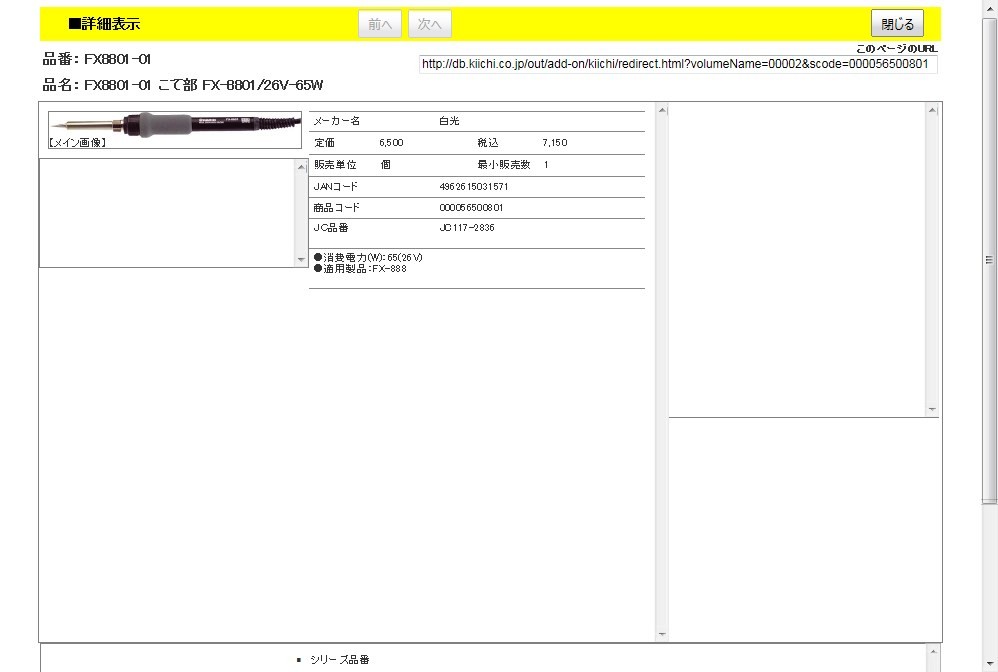Click the 販売単位 value 個
The image size is (998, 672).
[x=386, y=164]
